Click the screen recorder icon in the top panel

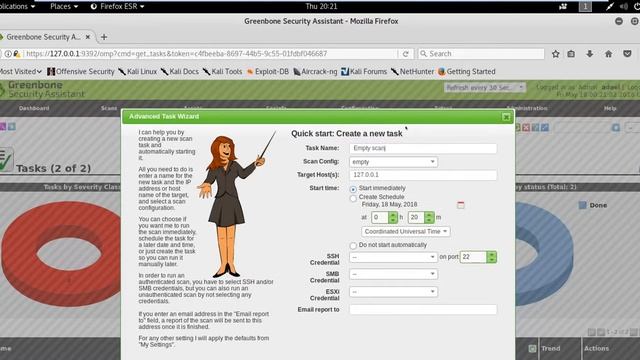point(563,7)
